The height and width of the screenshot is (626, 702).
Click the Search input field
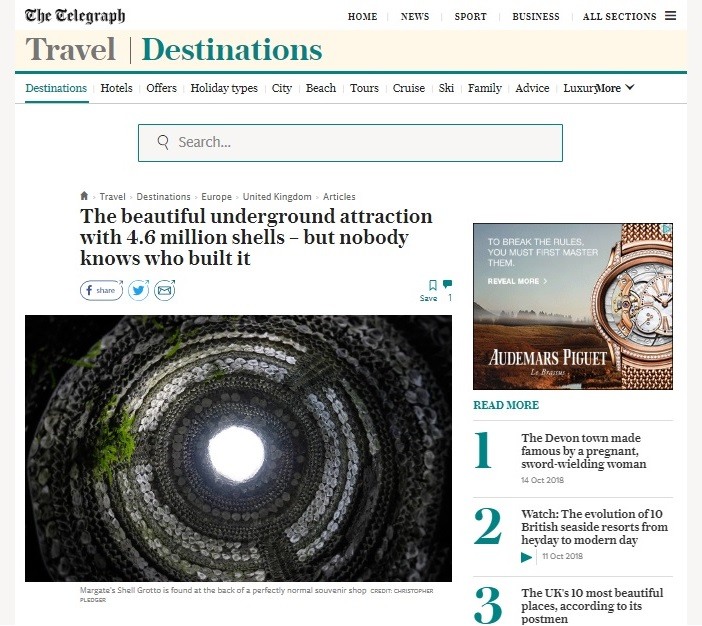(x=350, y=143)
